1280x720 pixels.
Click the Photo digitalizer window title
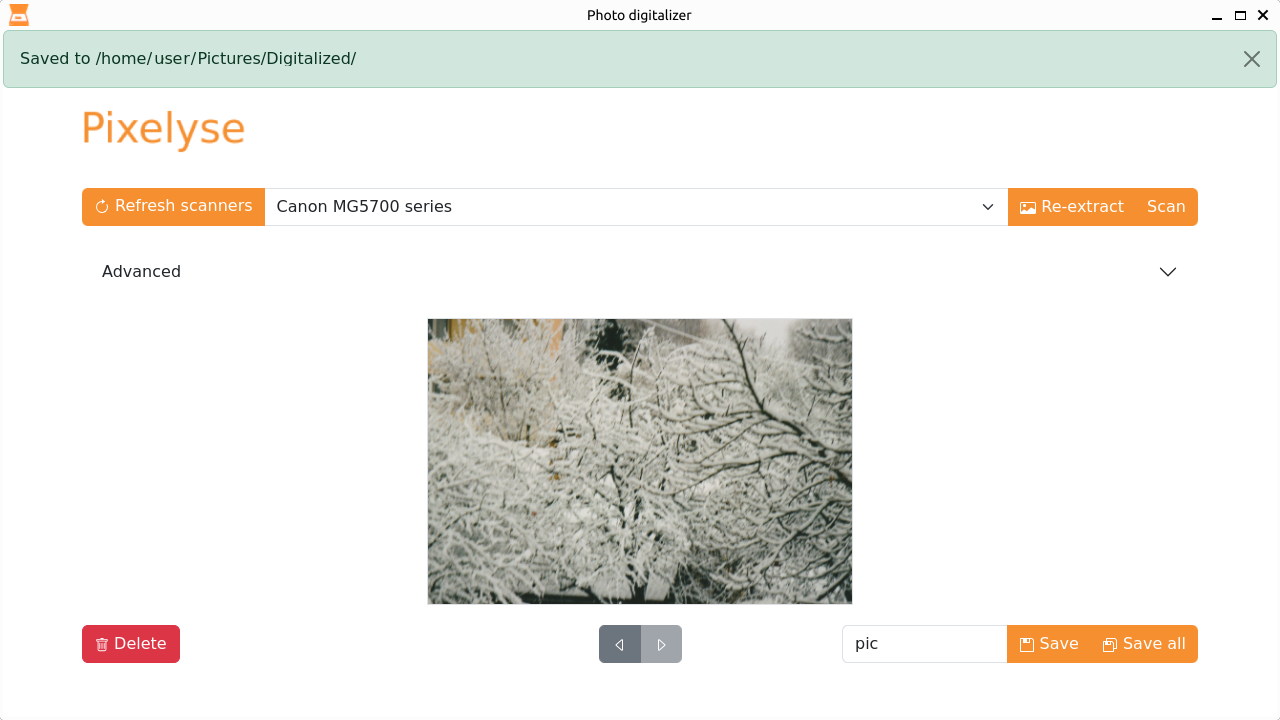[x=639, y=15]
